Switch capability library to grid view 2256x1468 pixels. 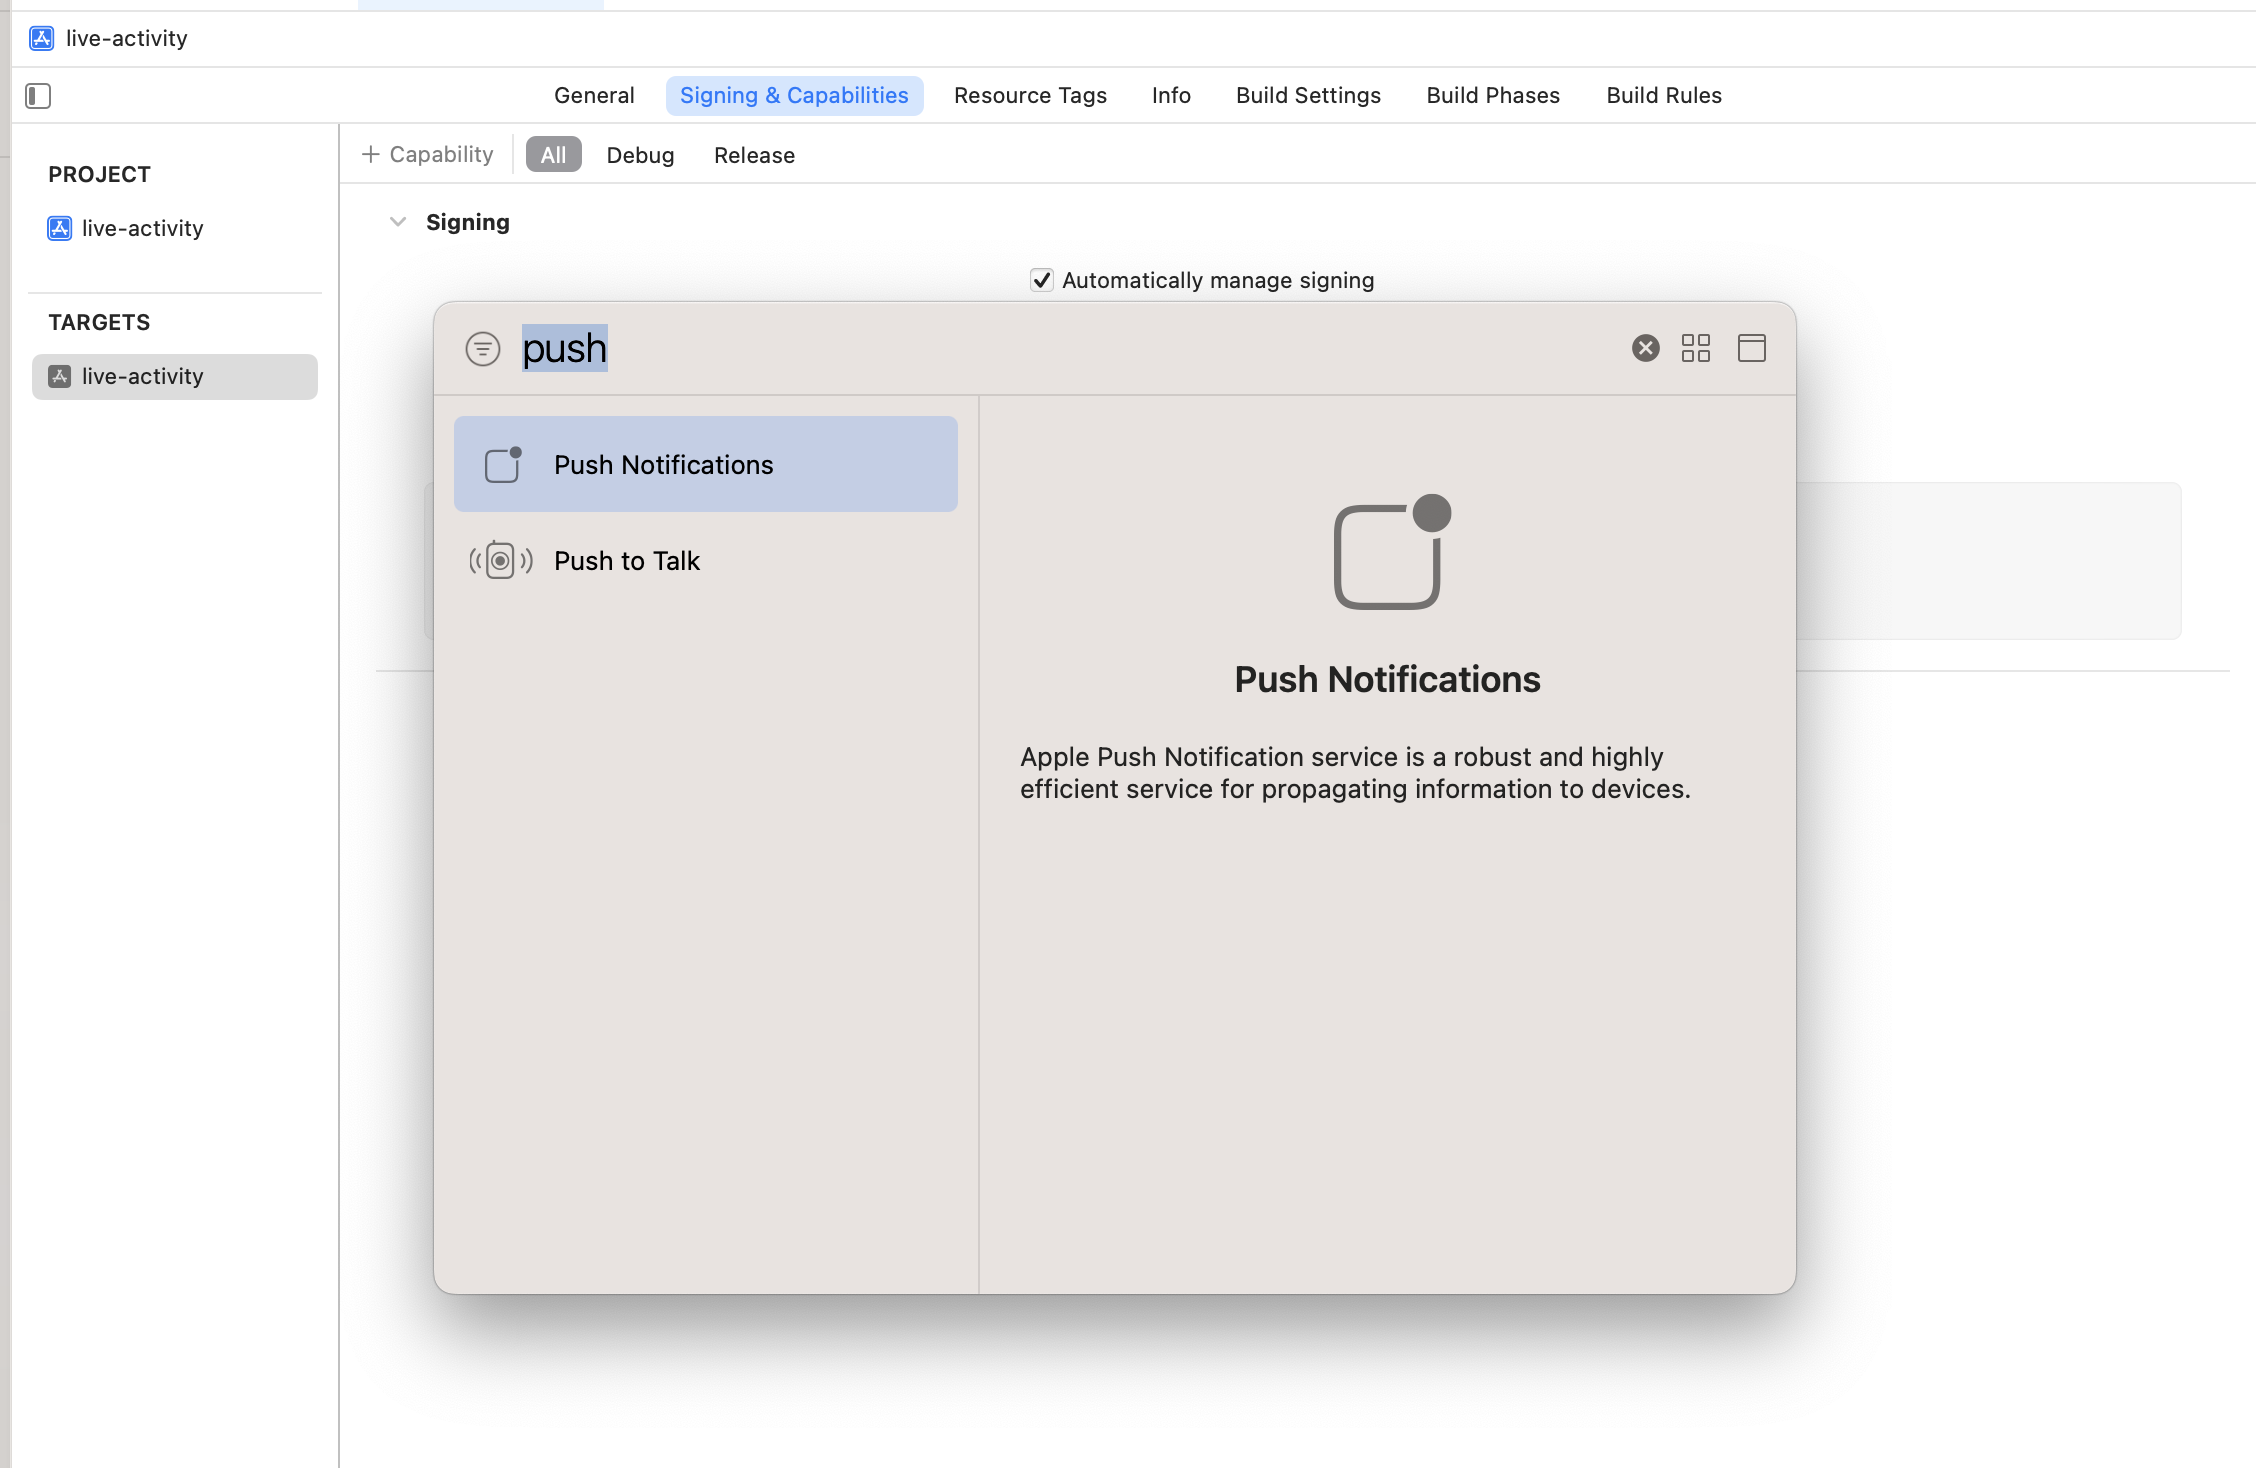point(1696,348)
